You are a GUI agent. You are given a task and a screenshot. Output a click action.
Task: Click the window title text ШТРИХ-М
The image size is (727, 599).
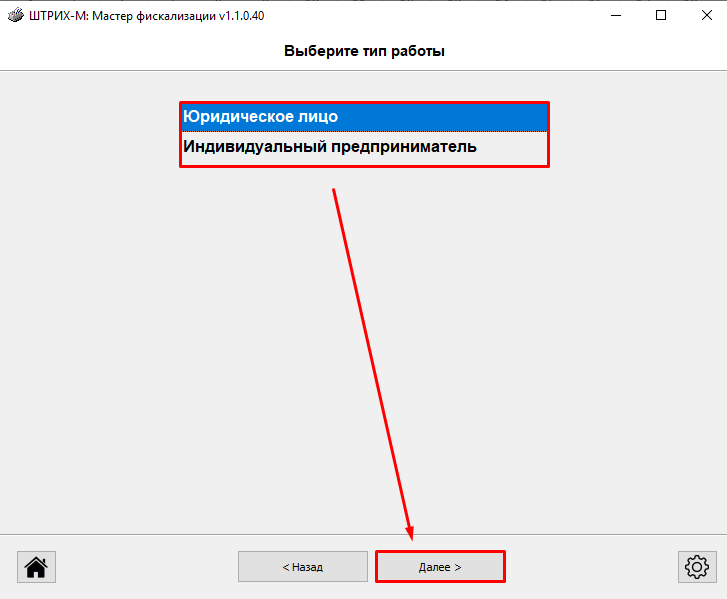(55, 16)
